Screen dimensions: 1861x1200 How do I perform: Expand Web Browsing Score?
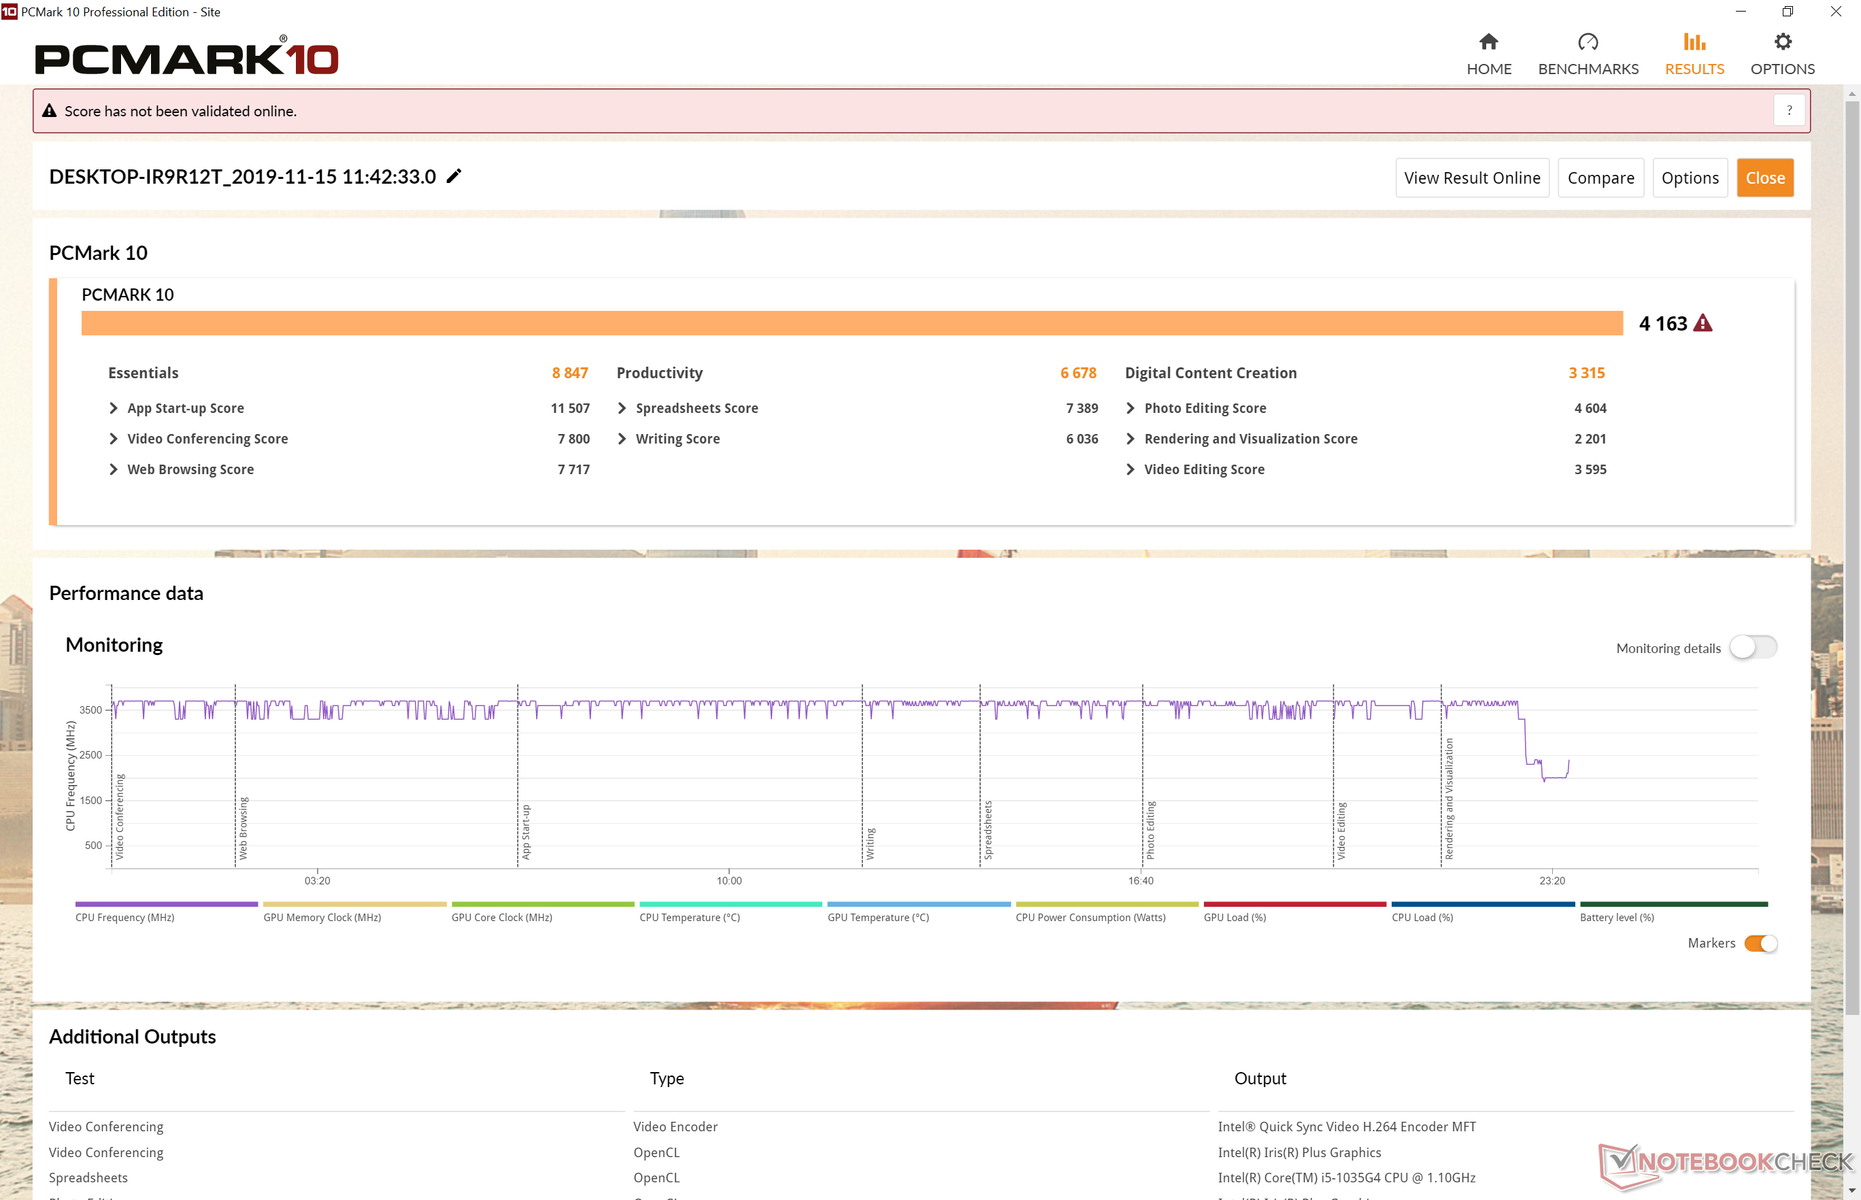(113, 469)
